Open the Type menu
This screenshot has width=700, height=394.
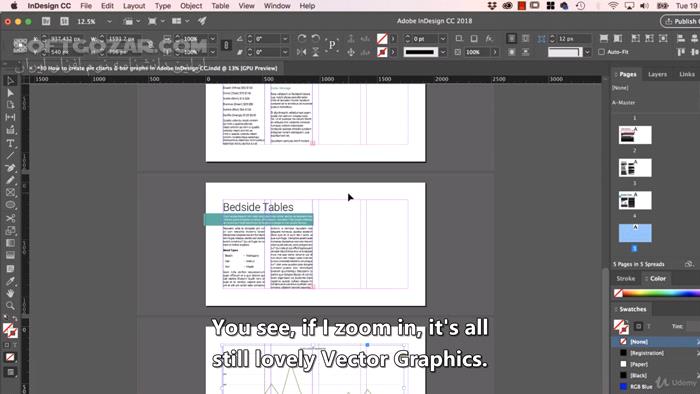point(162,6)
